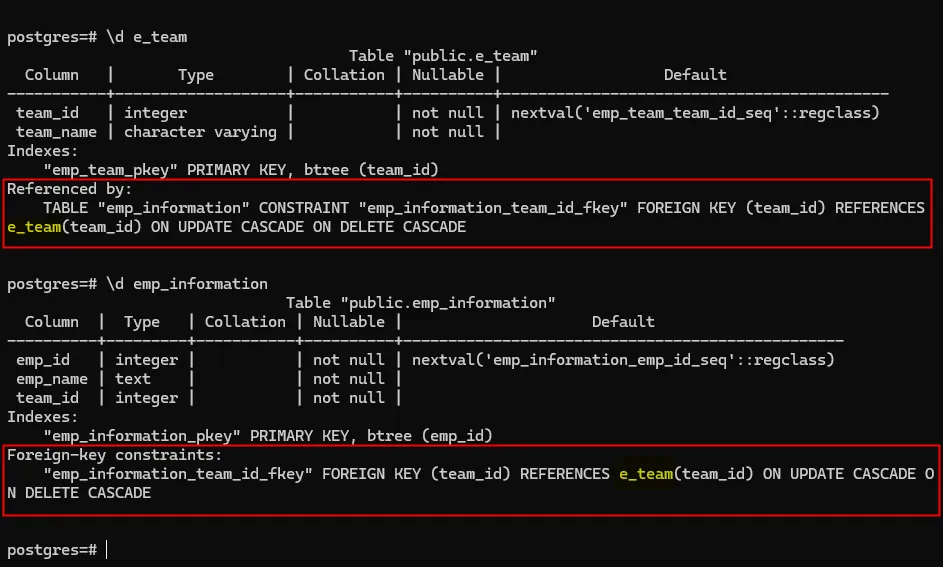Select the emp_name column entry
943x567 pixels.
point(52,379)
